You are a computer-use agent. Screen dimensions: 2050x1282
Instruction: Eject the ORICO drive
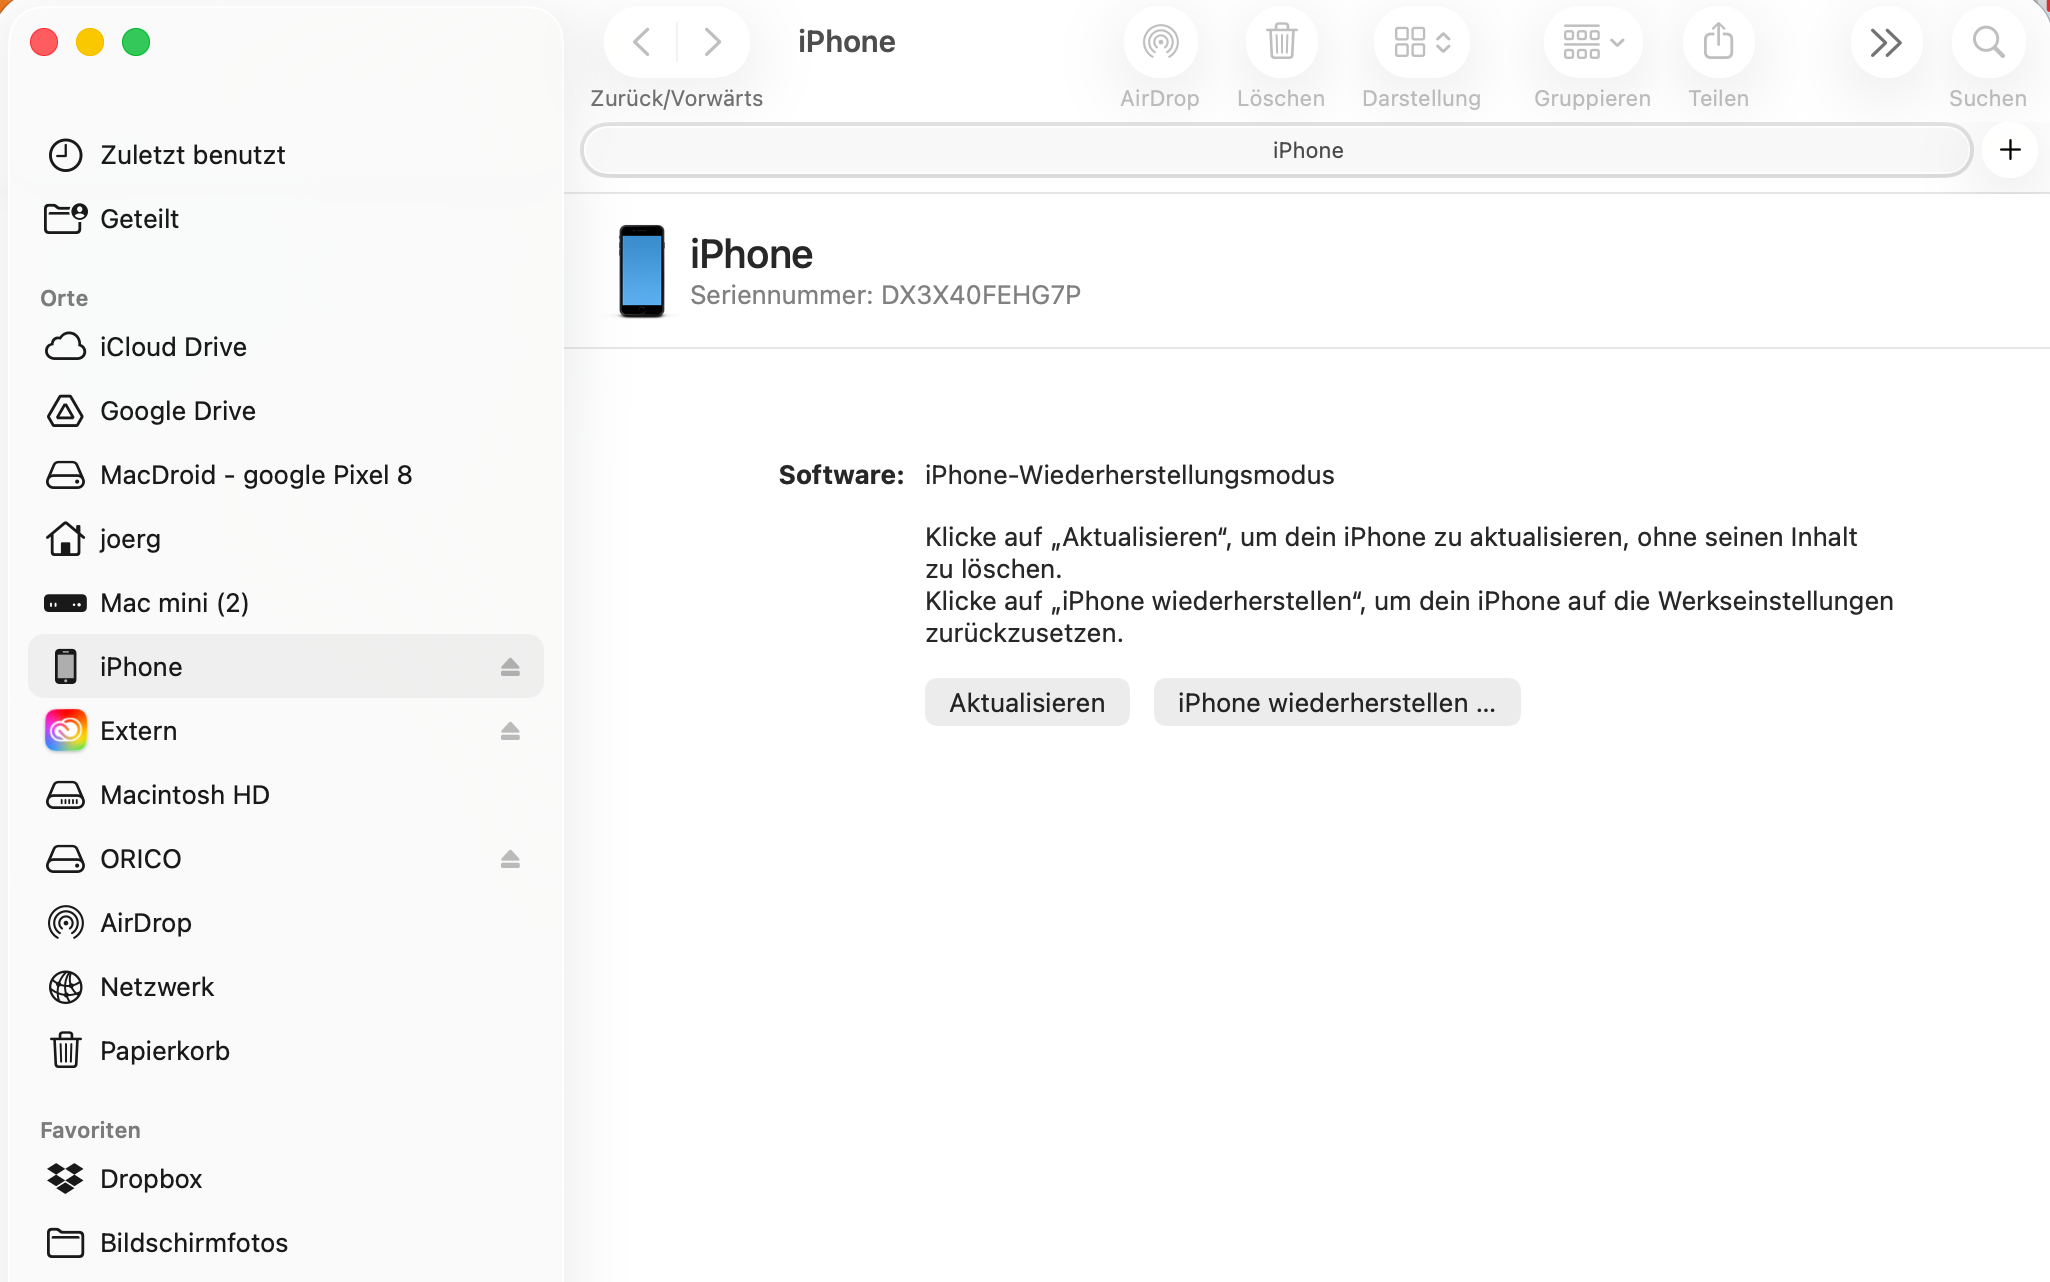[510, 858]
